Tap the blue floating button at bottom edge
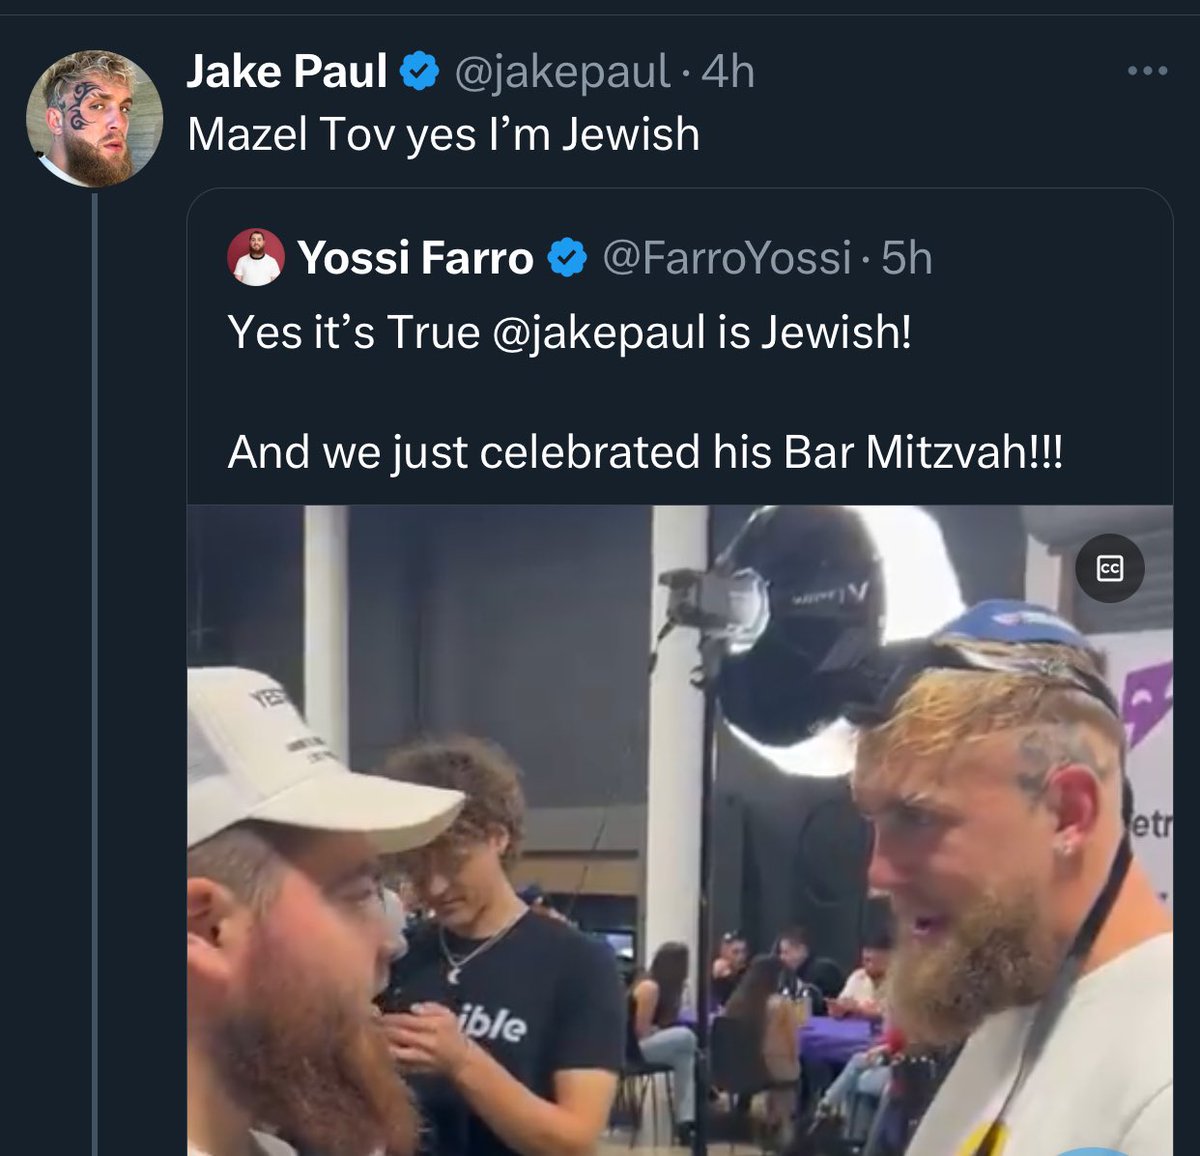 tap(1095, 1150)
